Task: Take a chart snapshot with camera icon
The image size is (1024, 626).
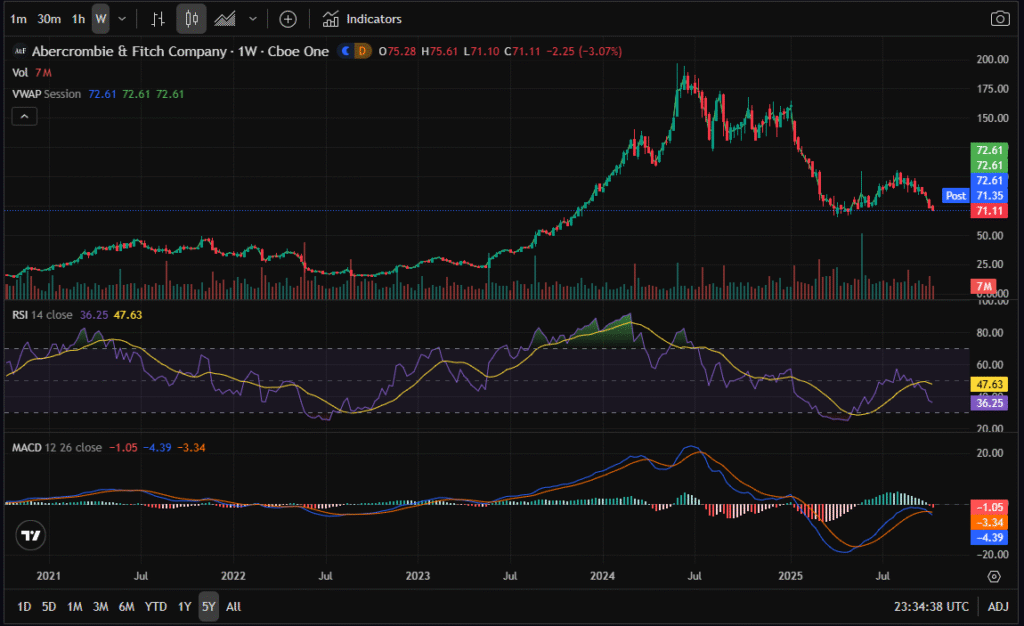Action: click(999, 19)
